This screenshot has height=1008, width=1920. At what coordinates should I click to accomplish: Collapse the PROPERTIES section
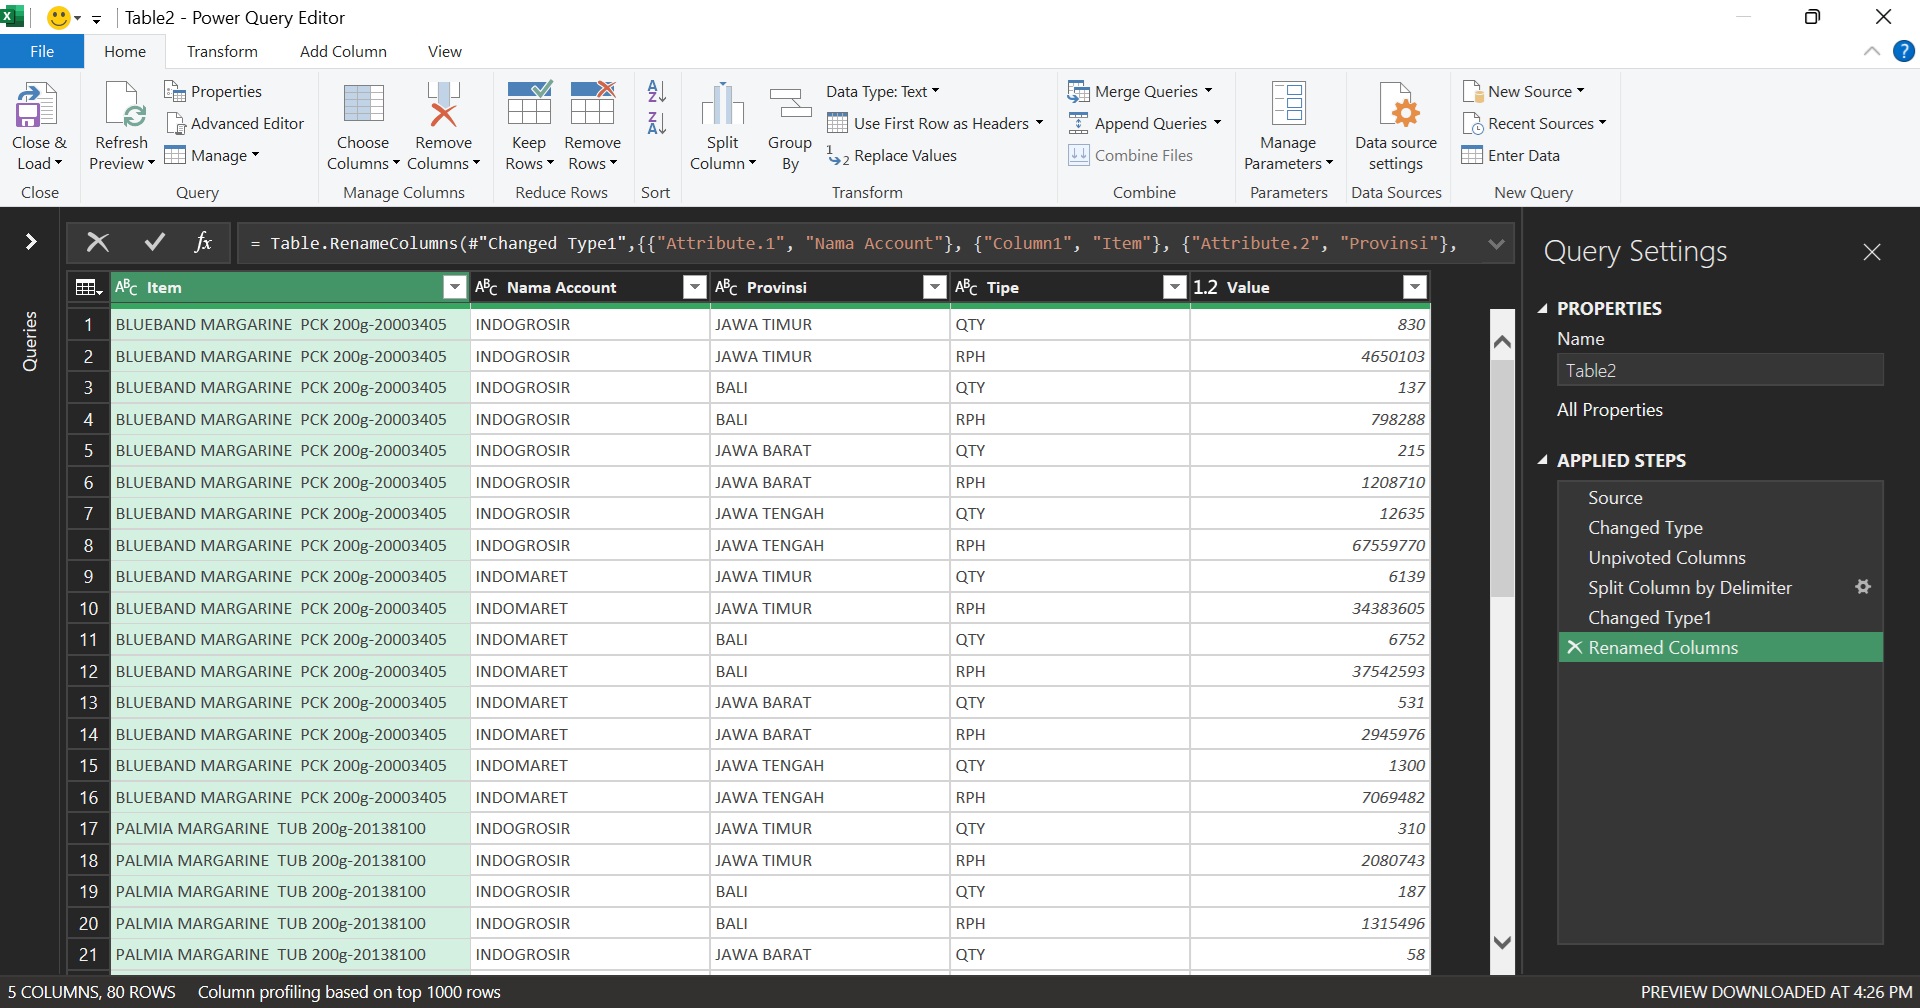point(1543,309)
